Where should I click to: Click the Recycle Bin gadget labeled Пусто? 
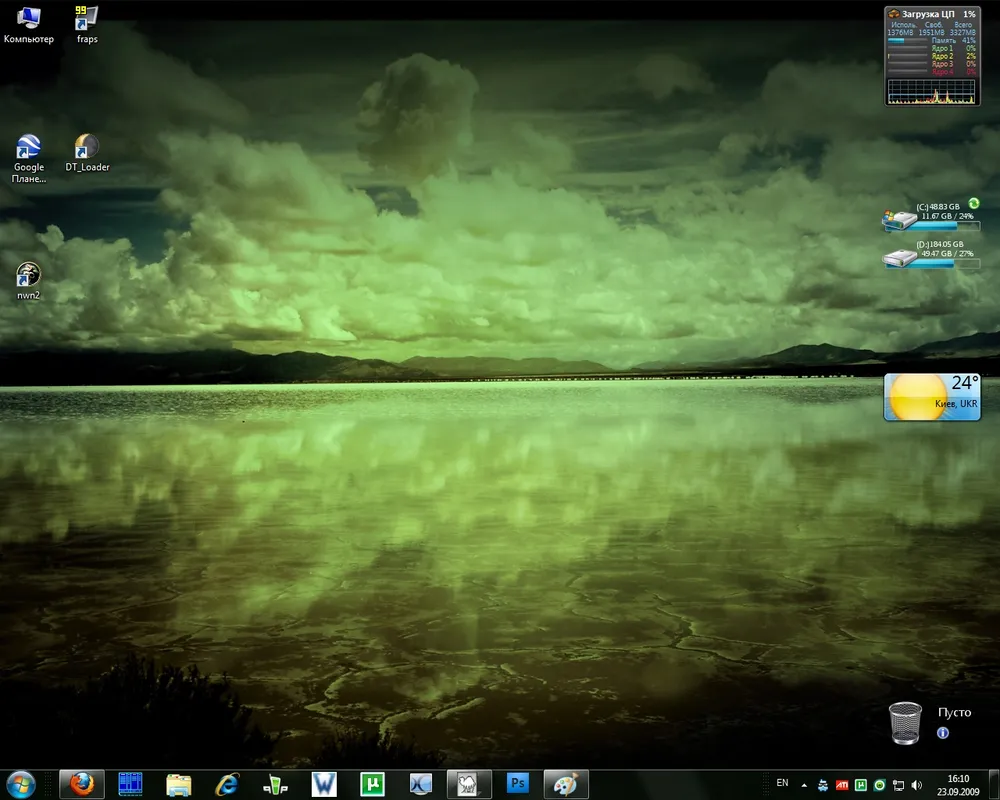click(905, 722)
